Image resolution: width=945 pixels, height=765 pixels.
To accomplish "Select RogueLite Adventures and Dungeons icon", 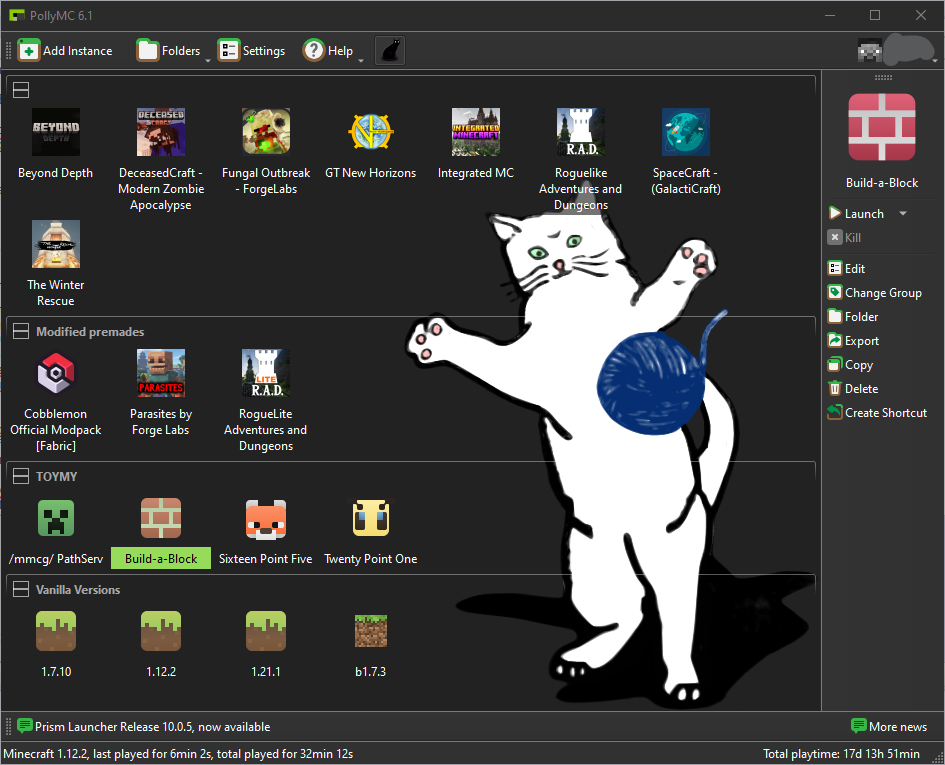I will tap(266, 373).
